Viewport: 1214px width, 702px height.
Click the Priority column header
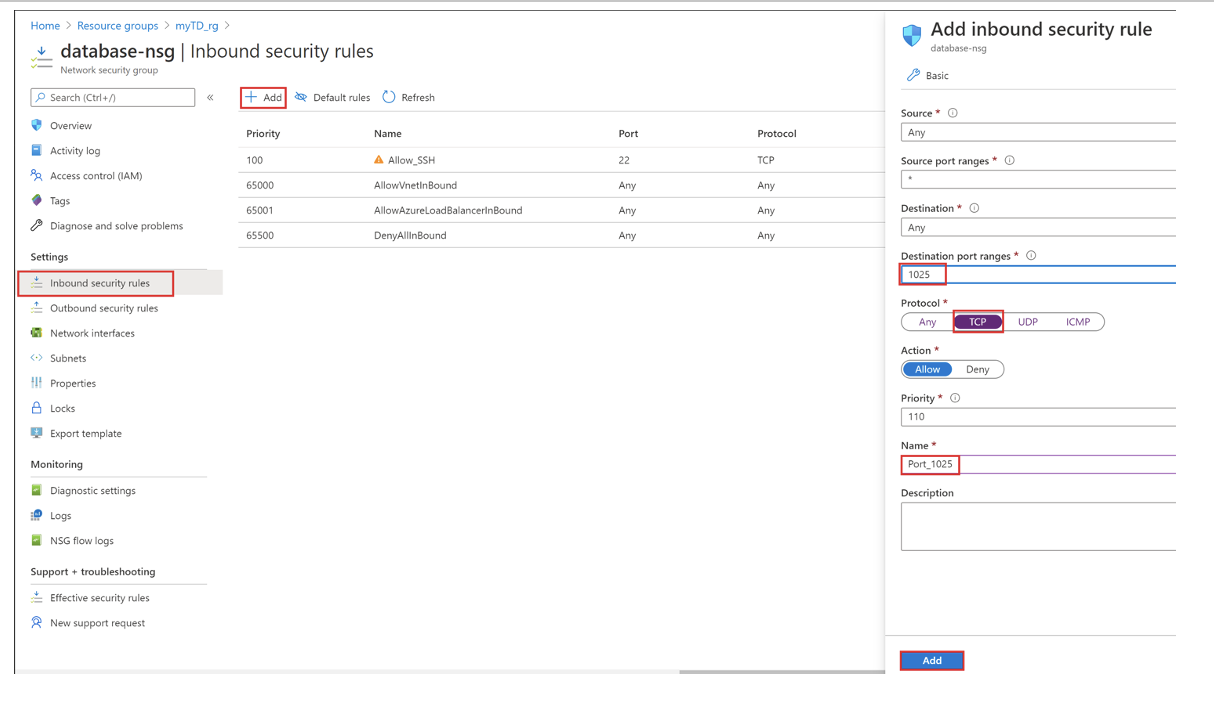click(263, 133)
